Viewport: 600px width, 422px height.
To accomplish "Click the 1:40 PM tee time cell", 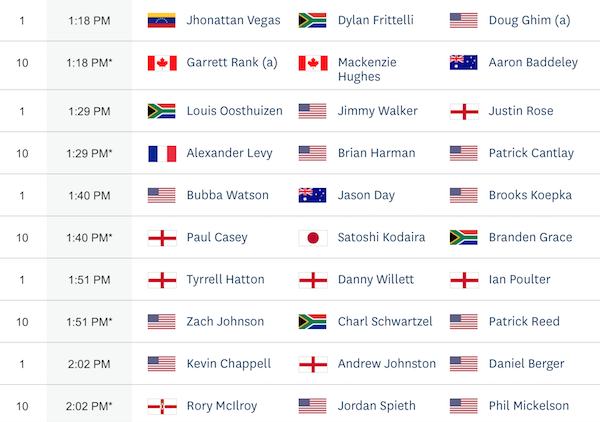I will click(x=89, y=196).
